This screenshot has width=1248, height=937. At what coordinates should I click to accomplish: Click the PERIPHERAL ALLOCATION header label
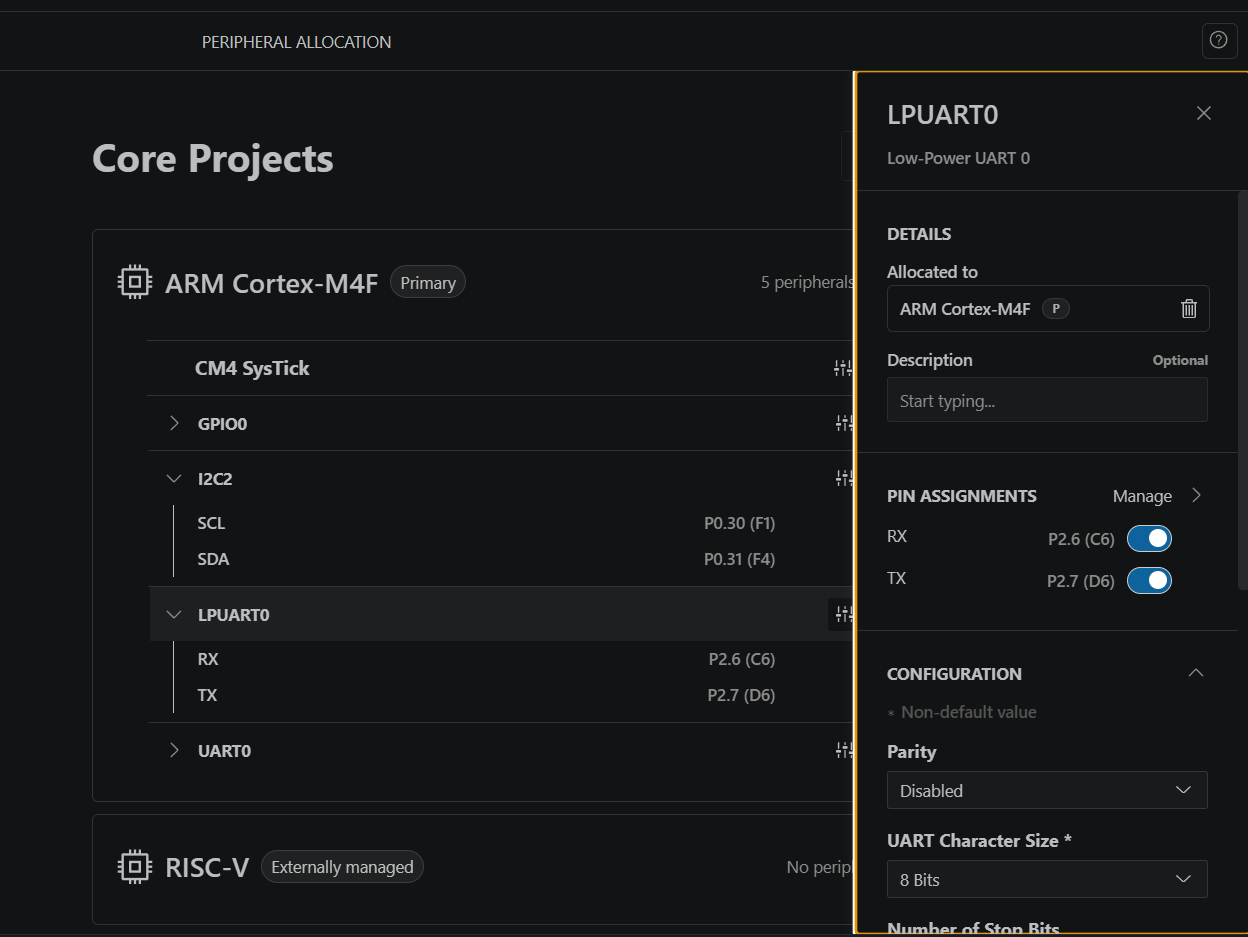[296, 42]
